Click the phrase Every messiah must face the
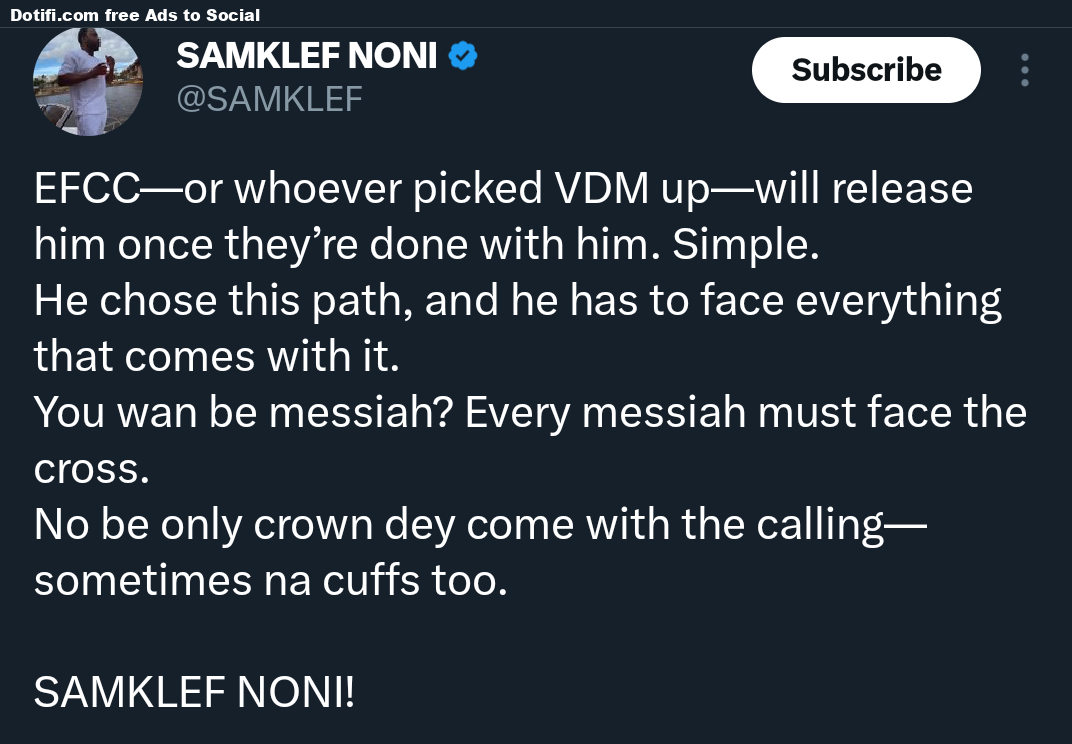 [x=746, y=413]
